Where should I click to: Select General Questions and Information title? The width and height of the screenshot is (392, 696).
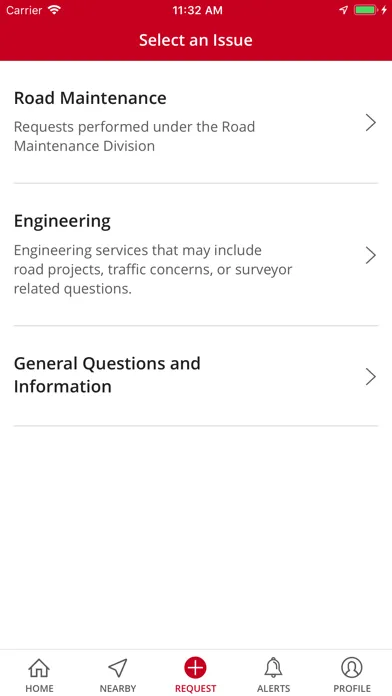pos(107,375)
